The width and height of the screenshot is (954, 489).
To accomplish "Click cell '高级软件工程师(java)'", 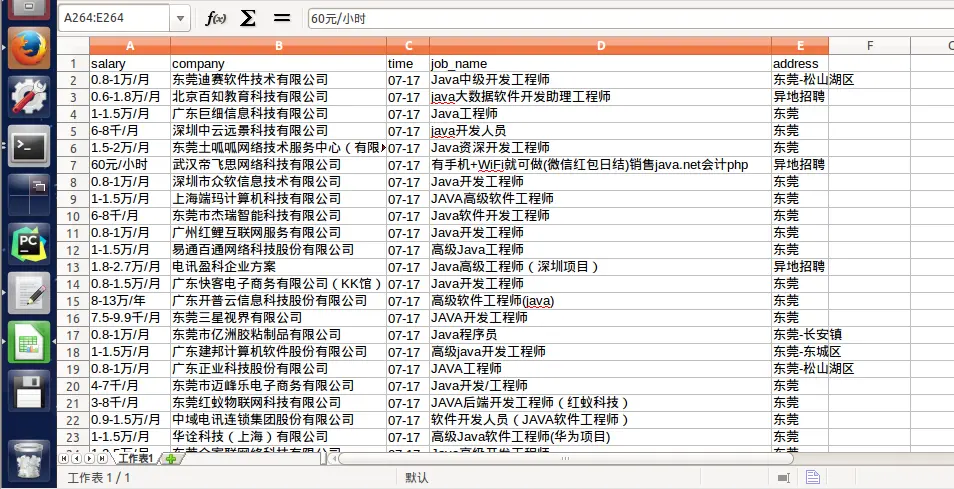I will point(601,302).
